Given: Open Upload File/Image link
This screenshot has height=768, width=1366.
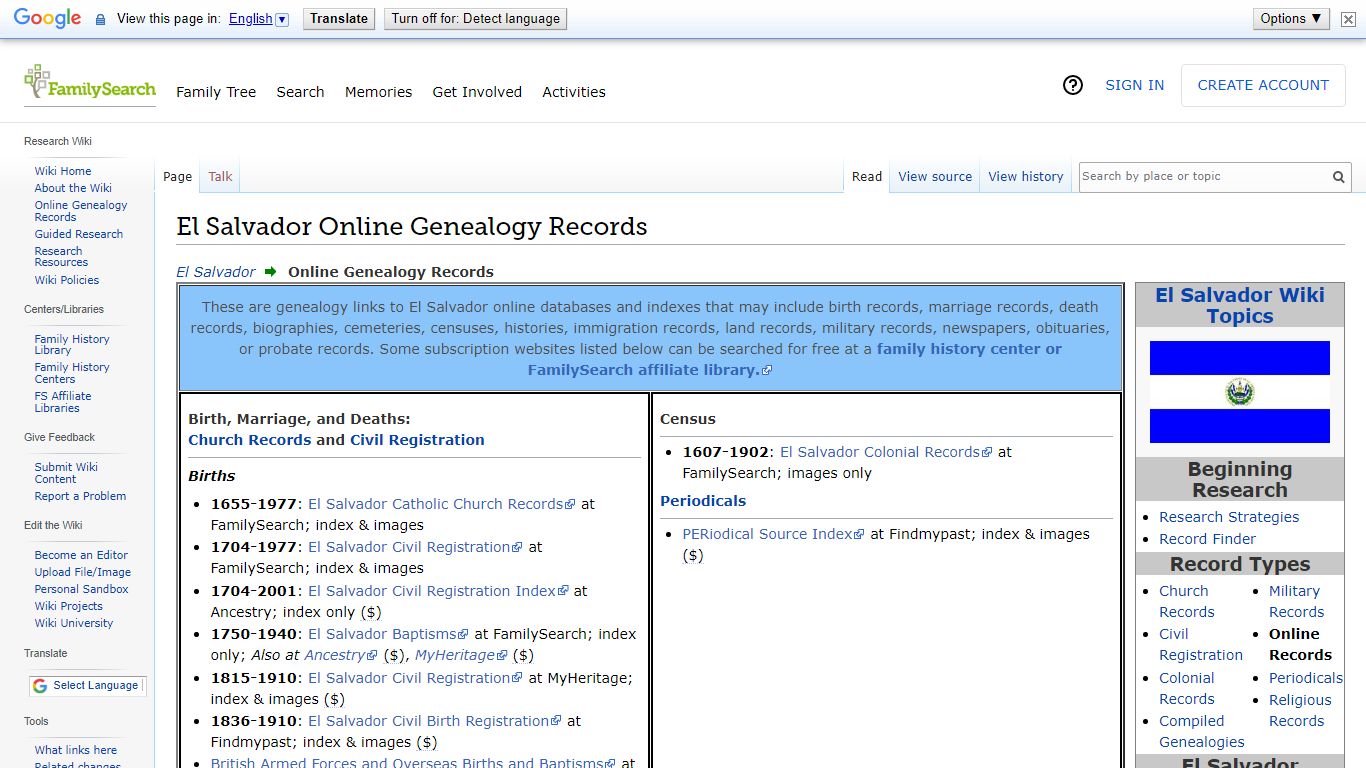Looking at the screenshot, I should pos(83,572).
